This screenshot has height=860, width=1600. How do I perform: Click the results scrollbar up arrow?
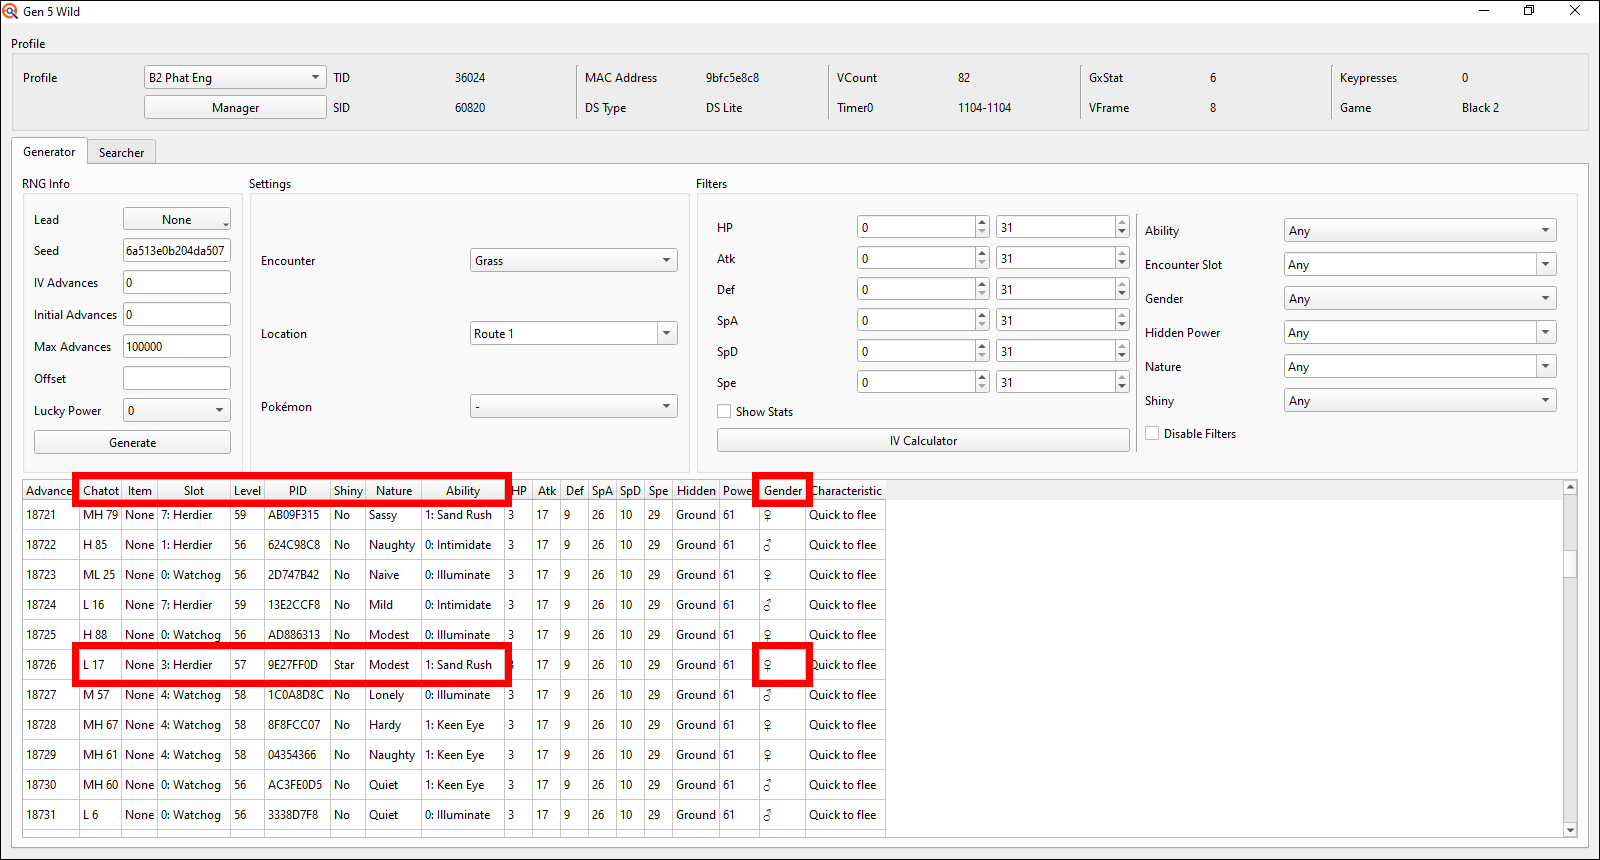[x=1570, y=488]
